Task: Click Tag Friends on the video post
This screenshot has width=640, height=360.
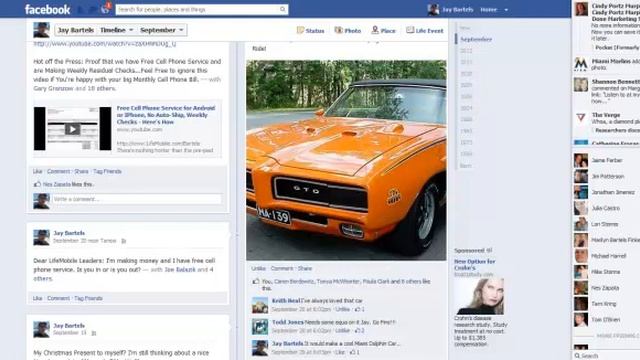Action: pyautogui.click(x=107, y=171)
